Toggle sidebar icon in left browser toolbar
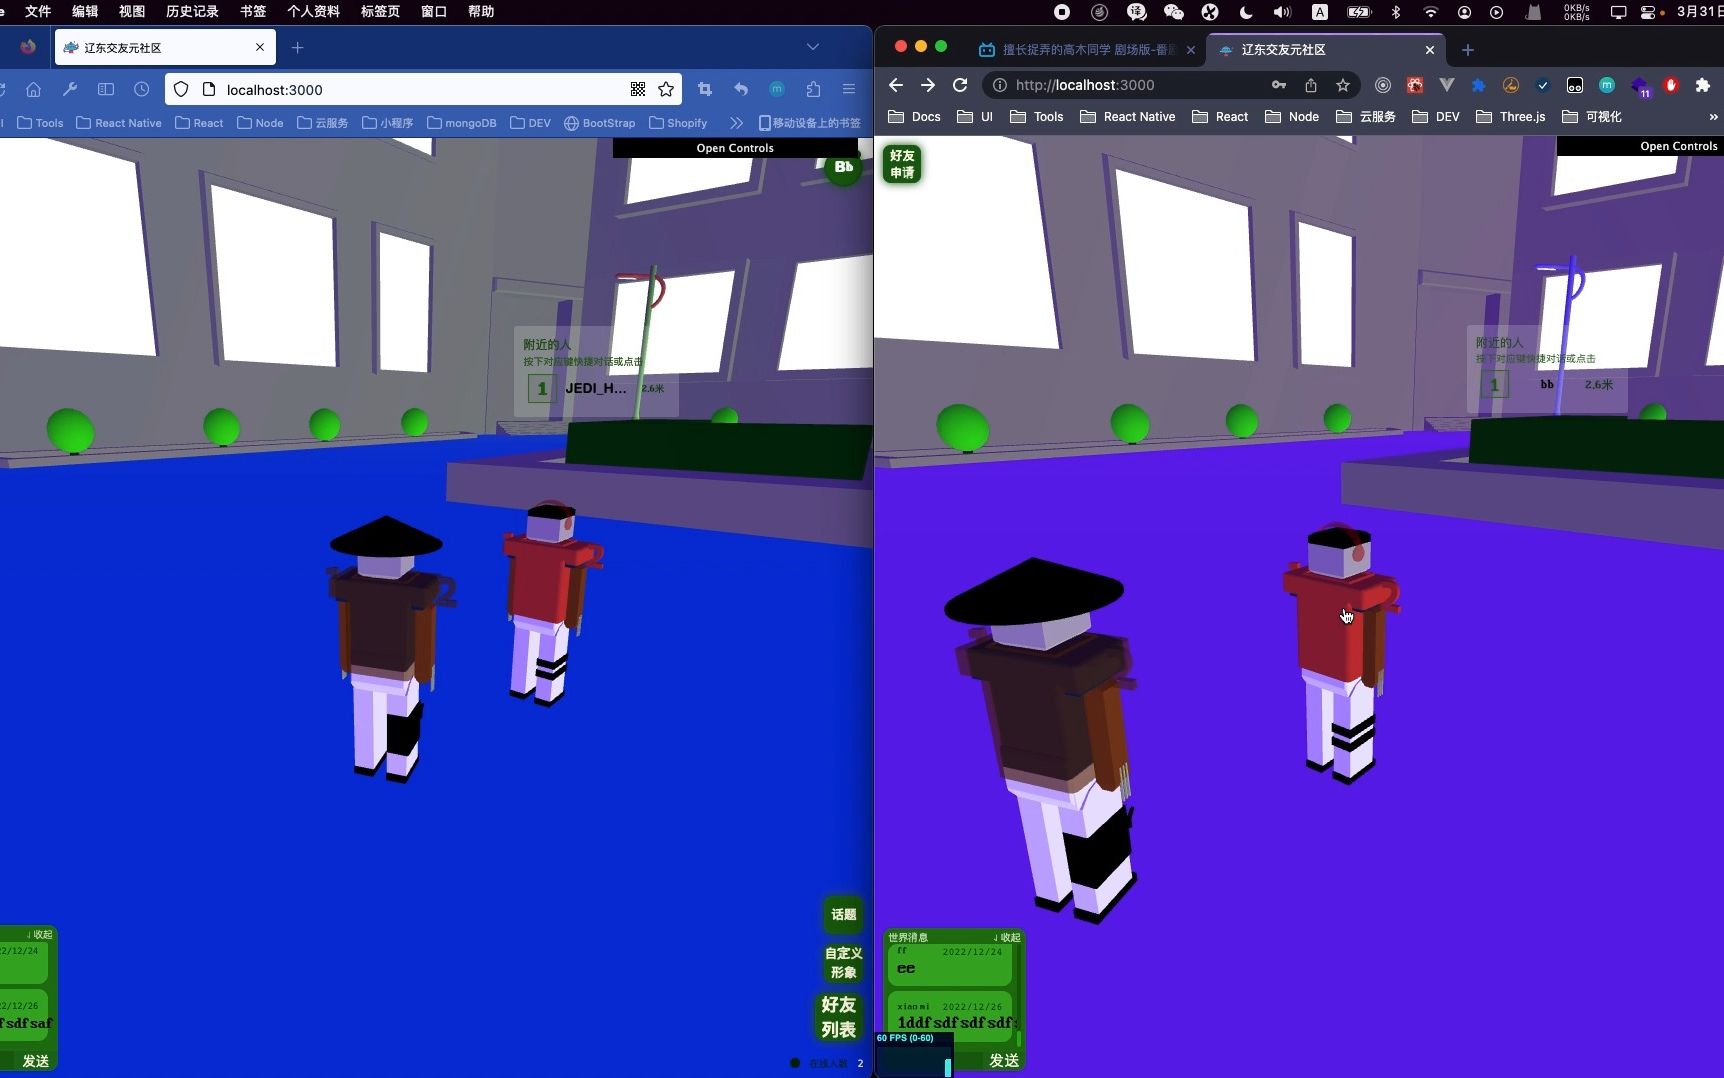Viewport: 1724px width, 1078px height. point(106,89)
